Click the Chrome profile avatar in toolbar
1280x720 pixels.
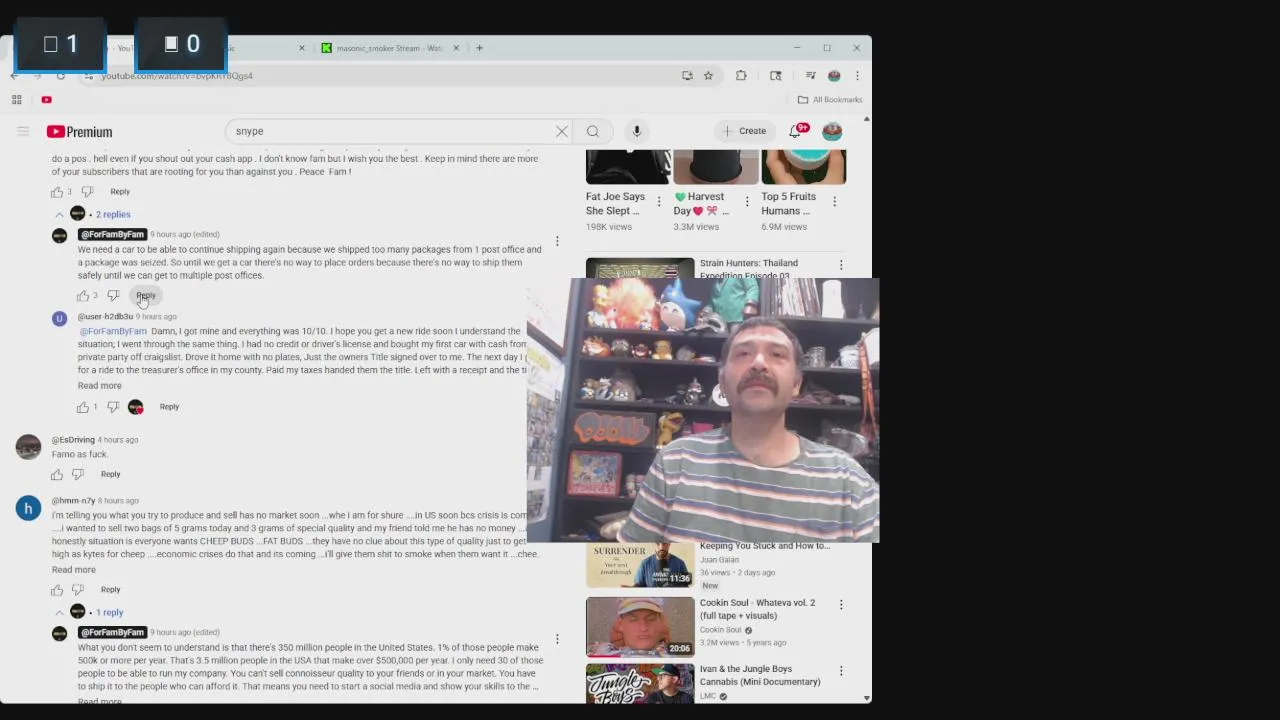[x=834, y=75]
